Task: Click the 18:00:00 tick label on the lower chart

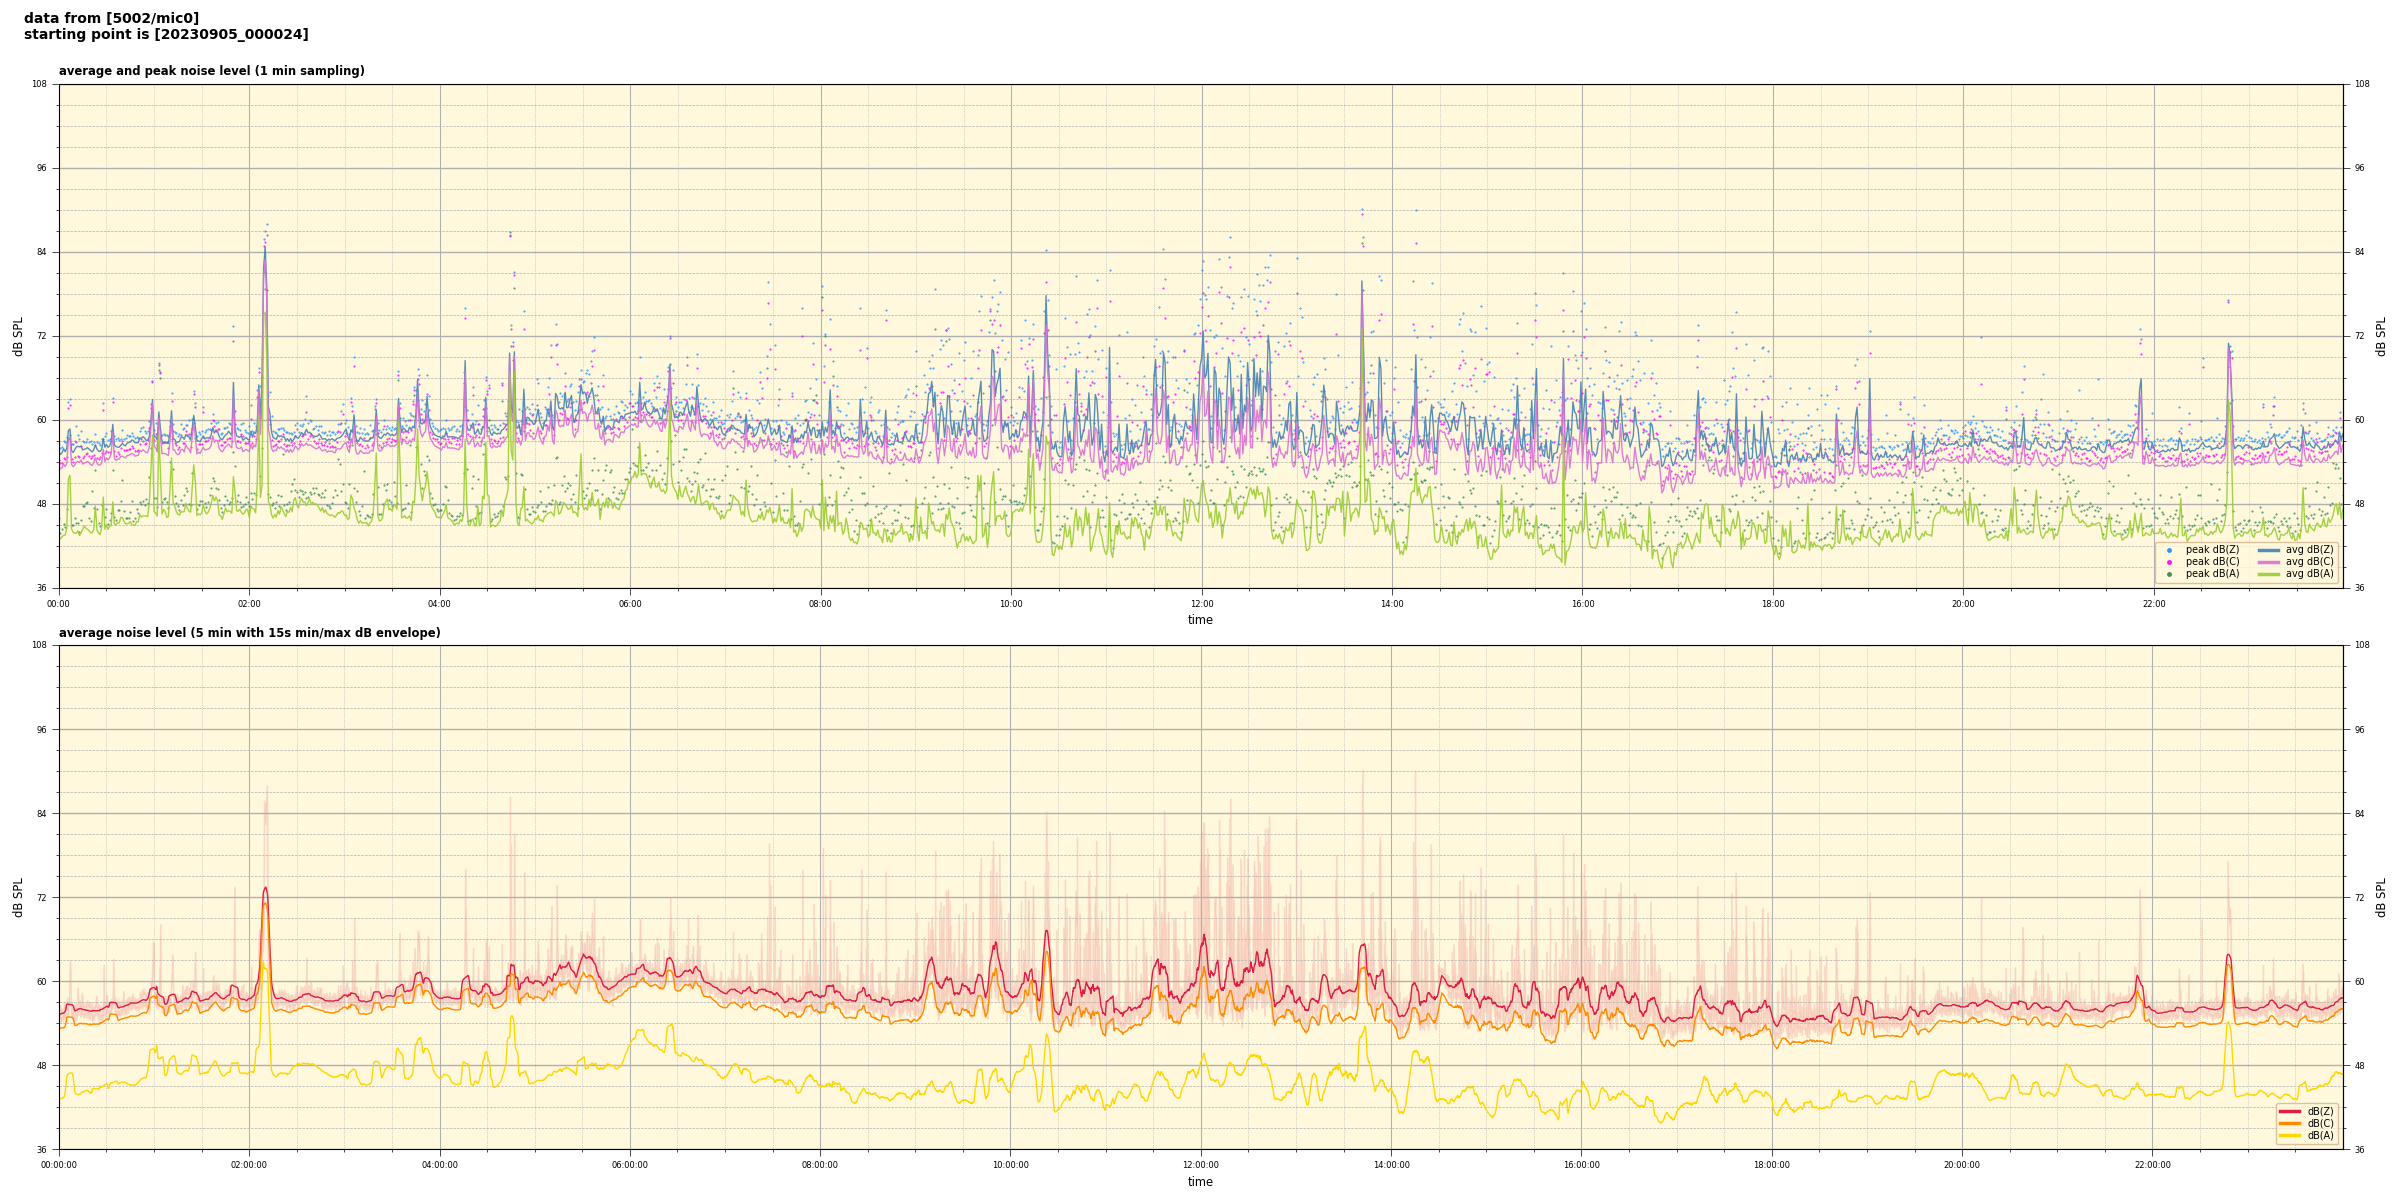Action: click(x=1772, y=1165)
